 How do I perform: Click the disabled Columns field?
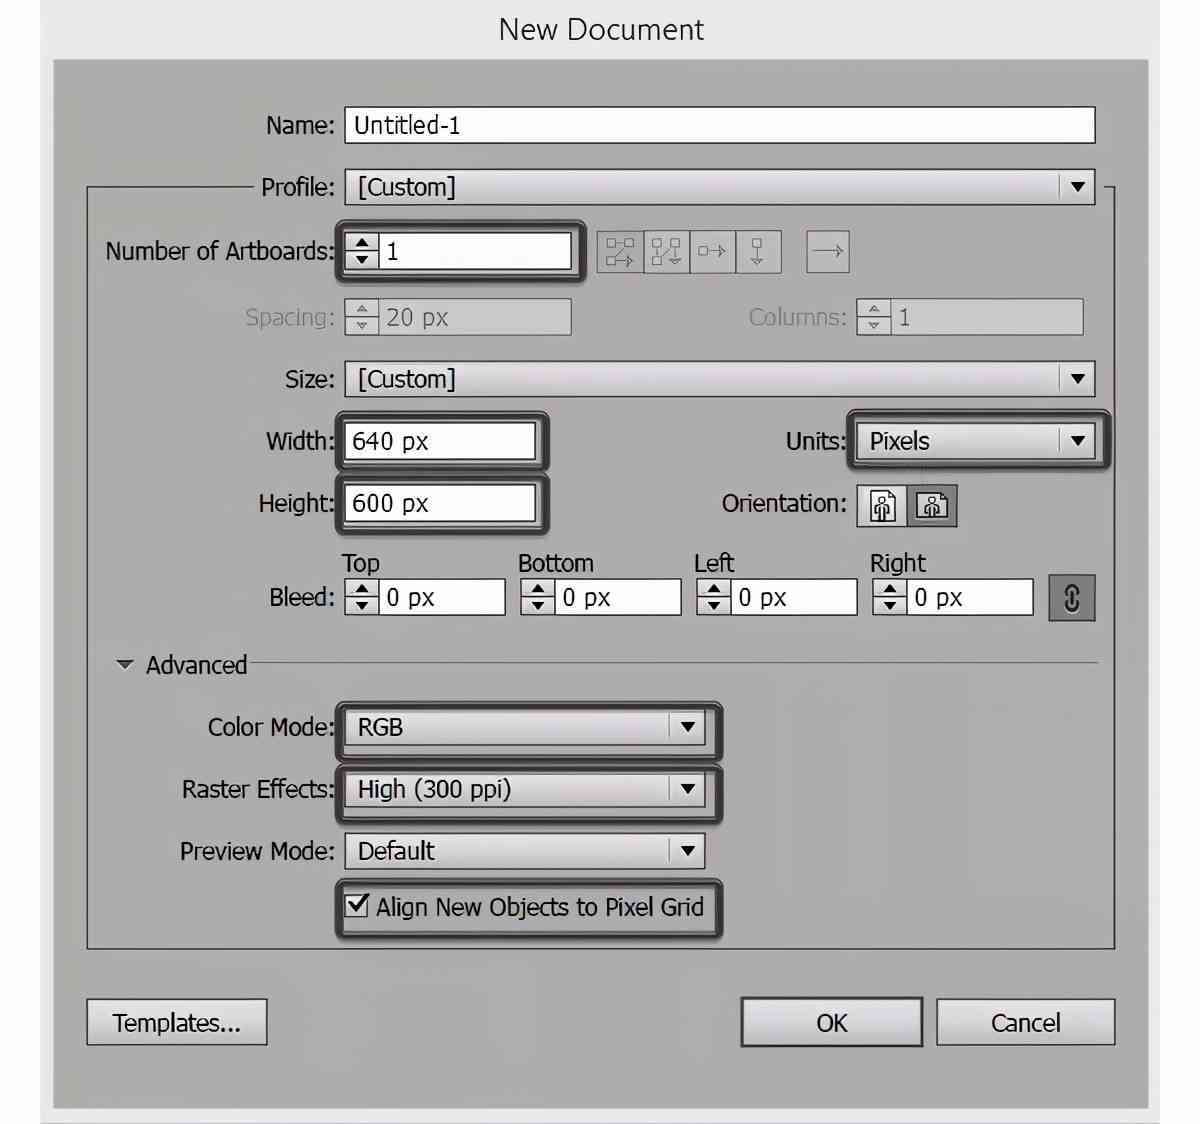(986, 317)
